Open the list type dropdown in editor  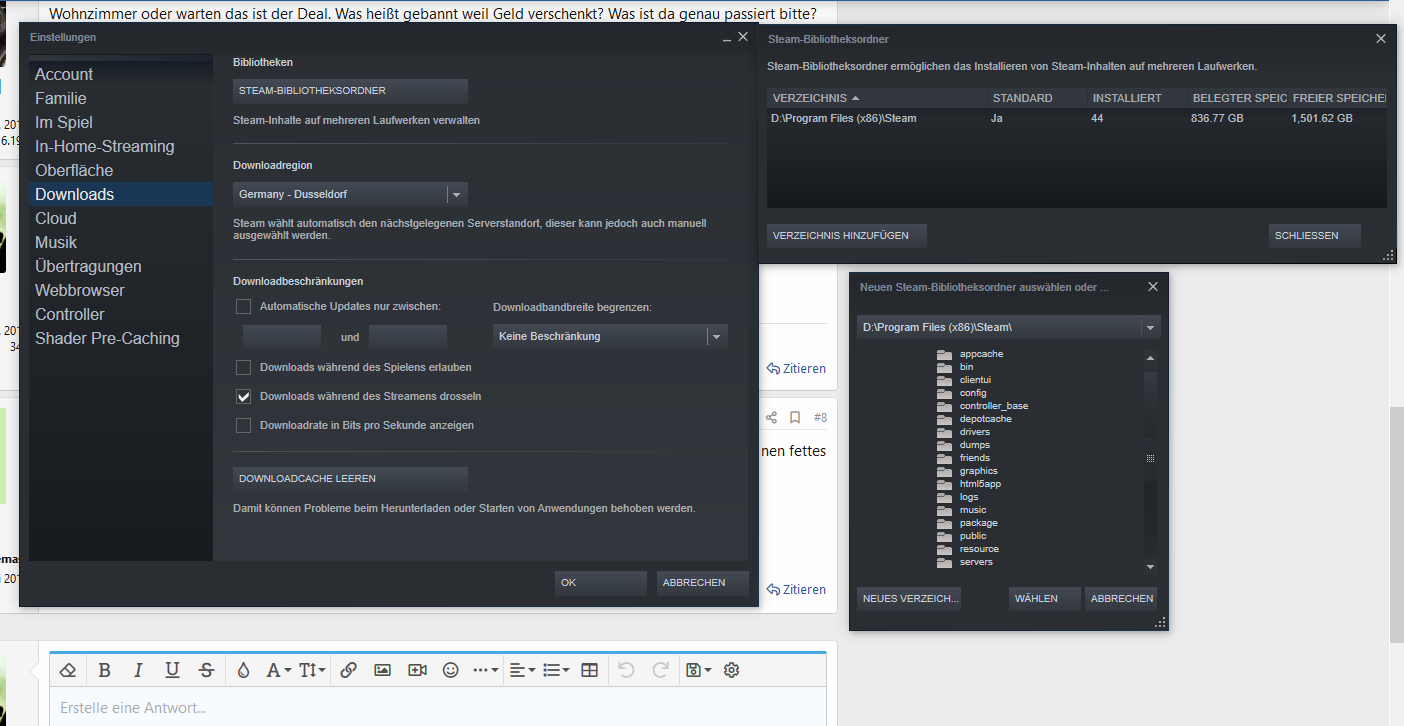pos(555,670)
